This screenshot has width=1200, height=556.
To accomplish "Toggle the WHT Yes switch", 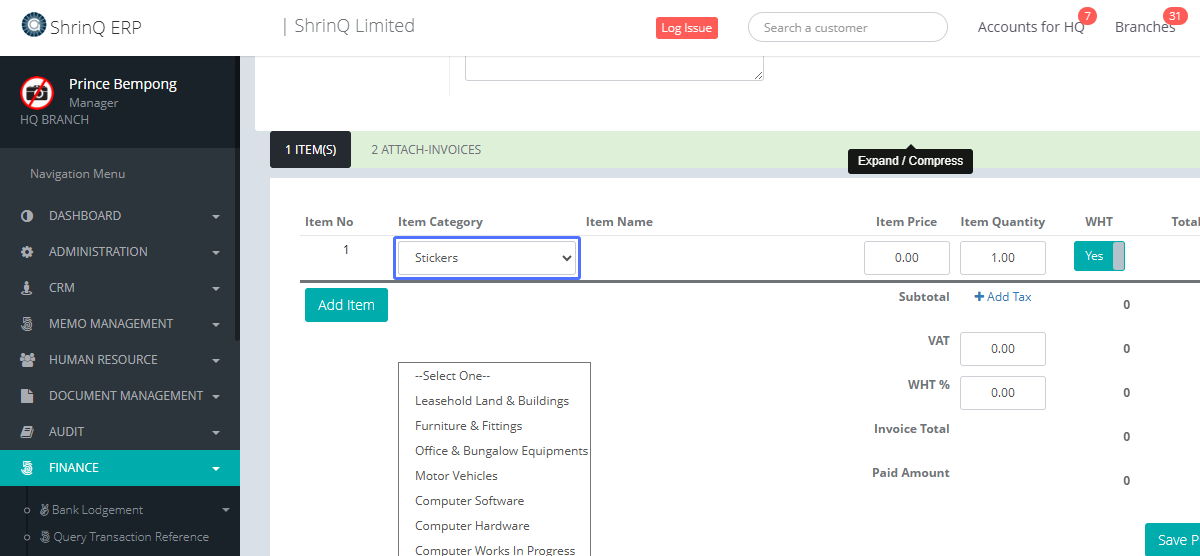I will pos(1099,256).
